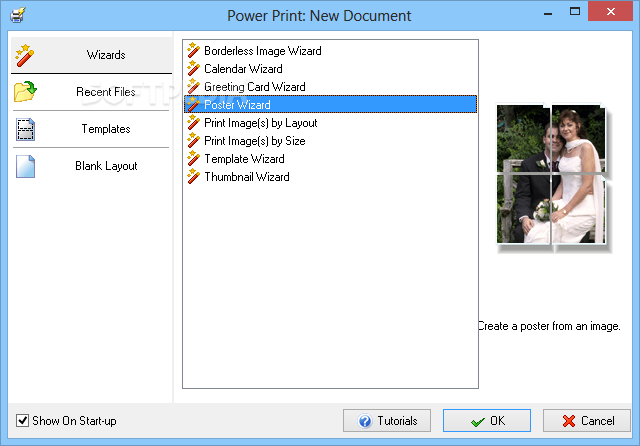Click the wand icon beside Calendar Wizard
640x446 pixels.
tap(193, 69)
